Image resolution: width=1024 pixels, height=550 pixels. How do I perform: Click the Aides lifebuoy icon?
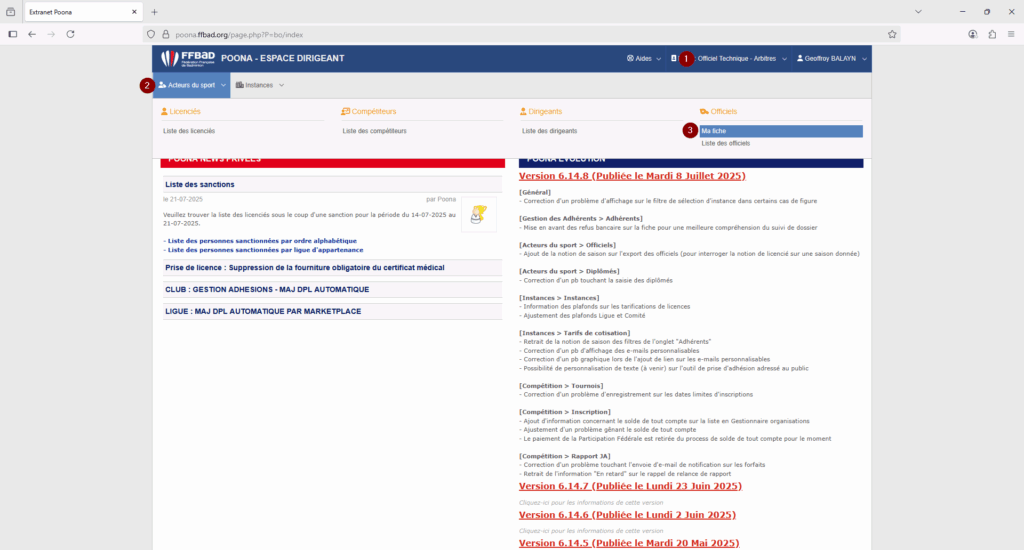(x=630, y=58)
